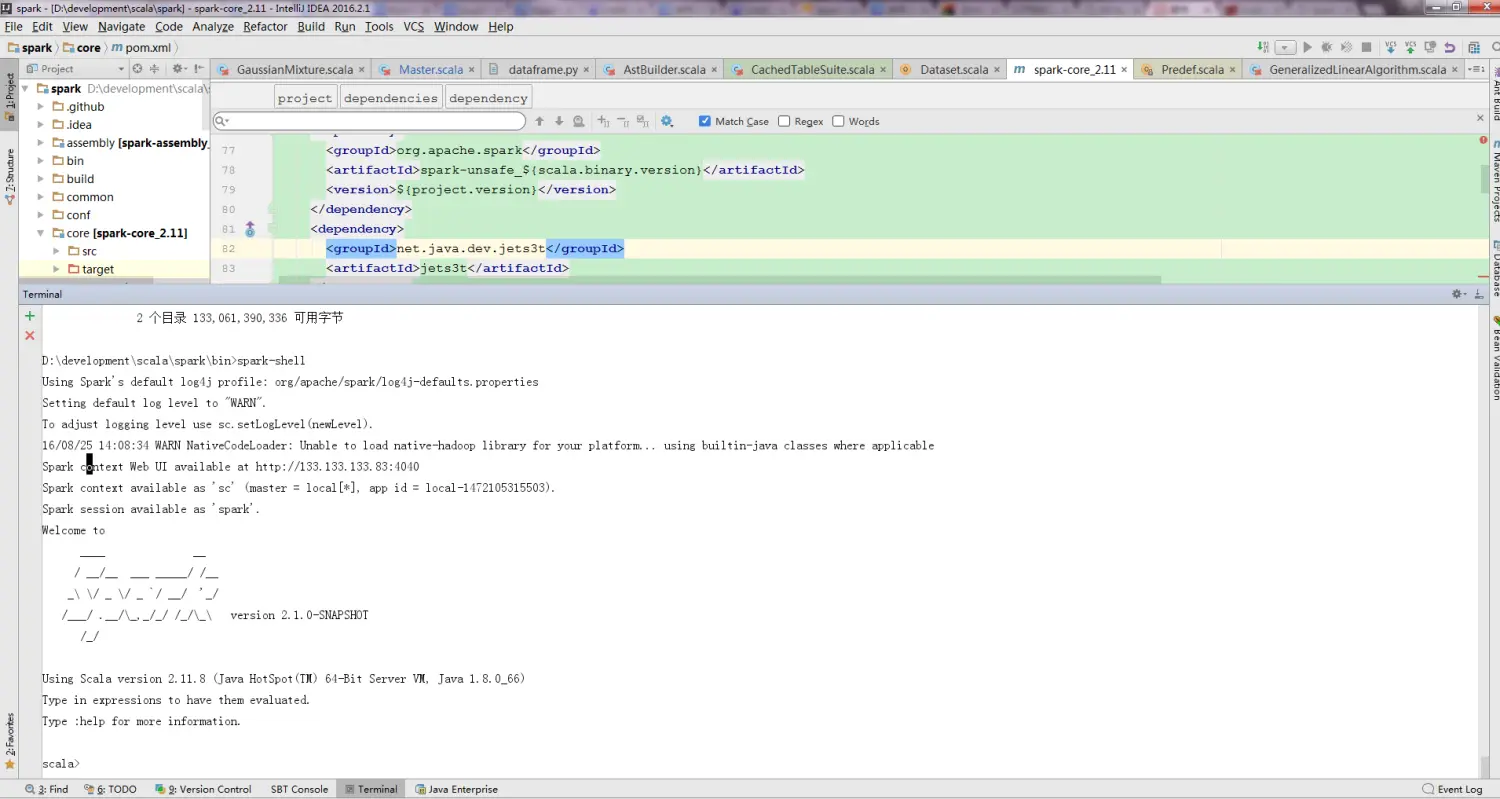Click the dependencies breadcrumb
The width and height of the screenshot is (1500, 799).
pyautogui.click(x=391, y=98)
